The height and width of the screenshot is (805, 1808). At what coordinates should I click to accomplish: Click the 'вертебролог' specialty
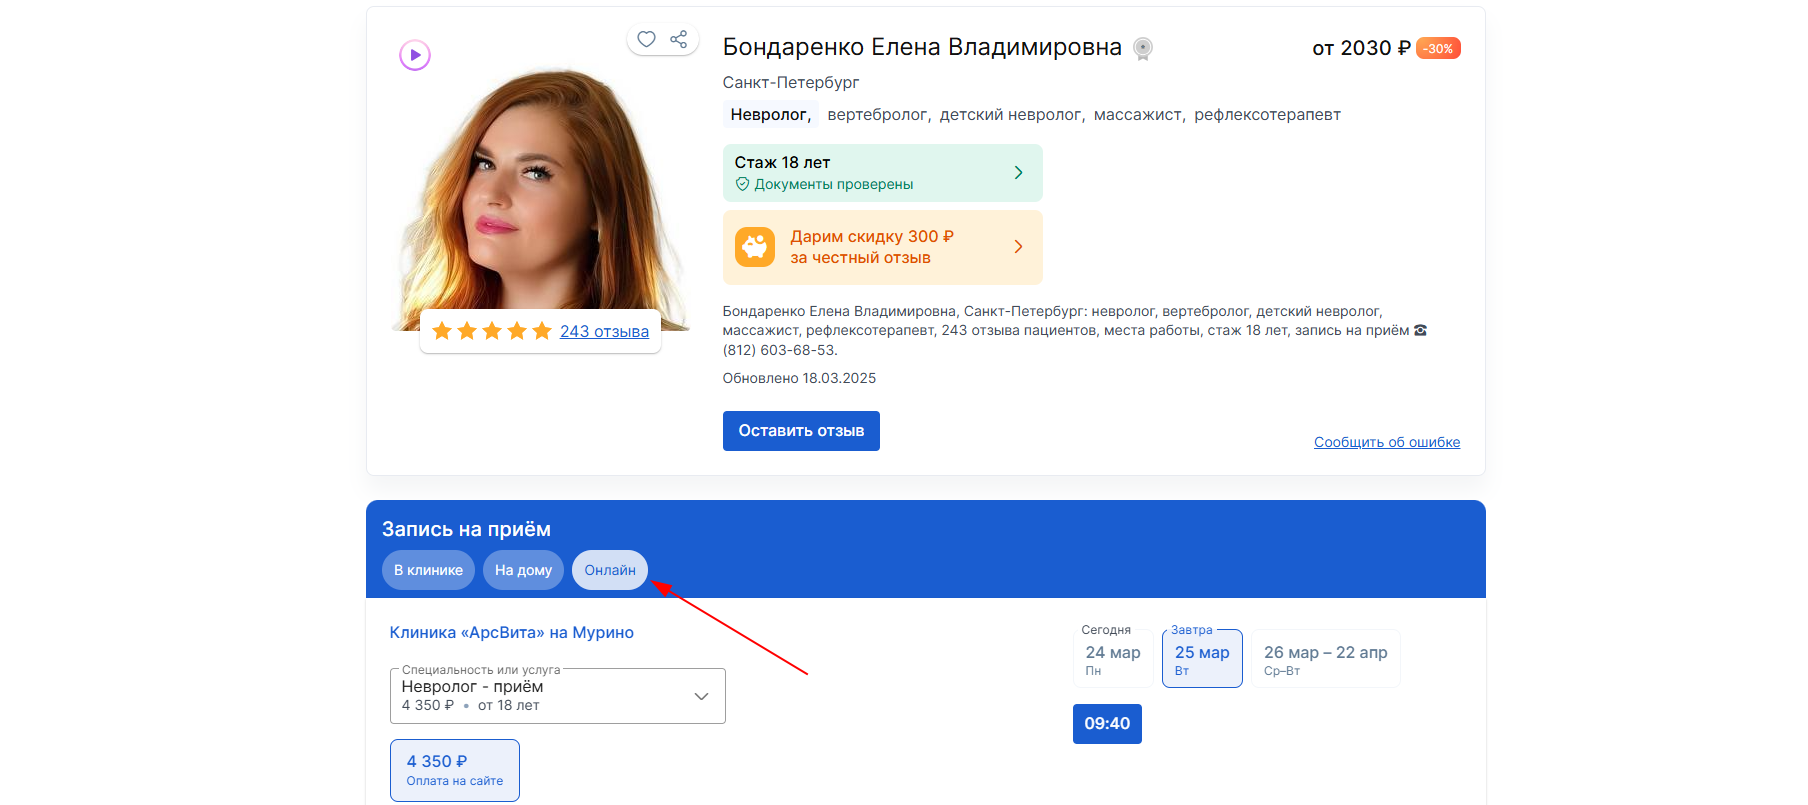pyautogui.click(x=879, y=115)
